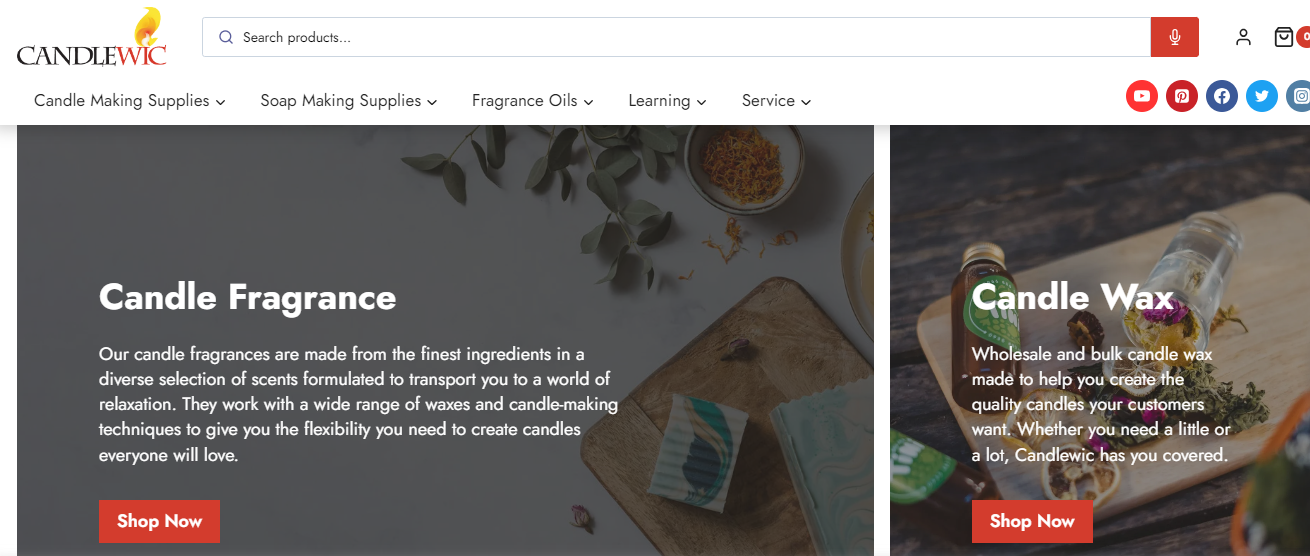
Task: Open the Twitter social link
Action: pyautogui.click(x=1261, y=96)
